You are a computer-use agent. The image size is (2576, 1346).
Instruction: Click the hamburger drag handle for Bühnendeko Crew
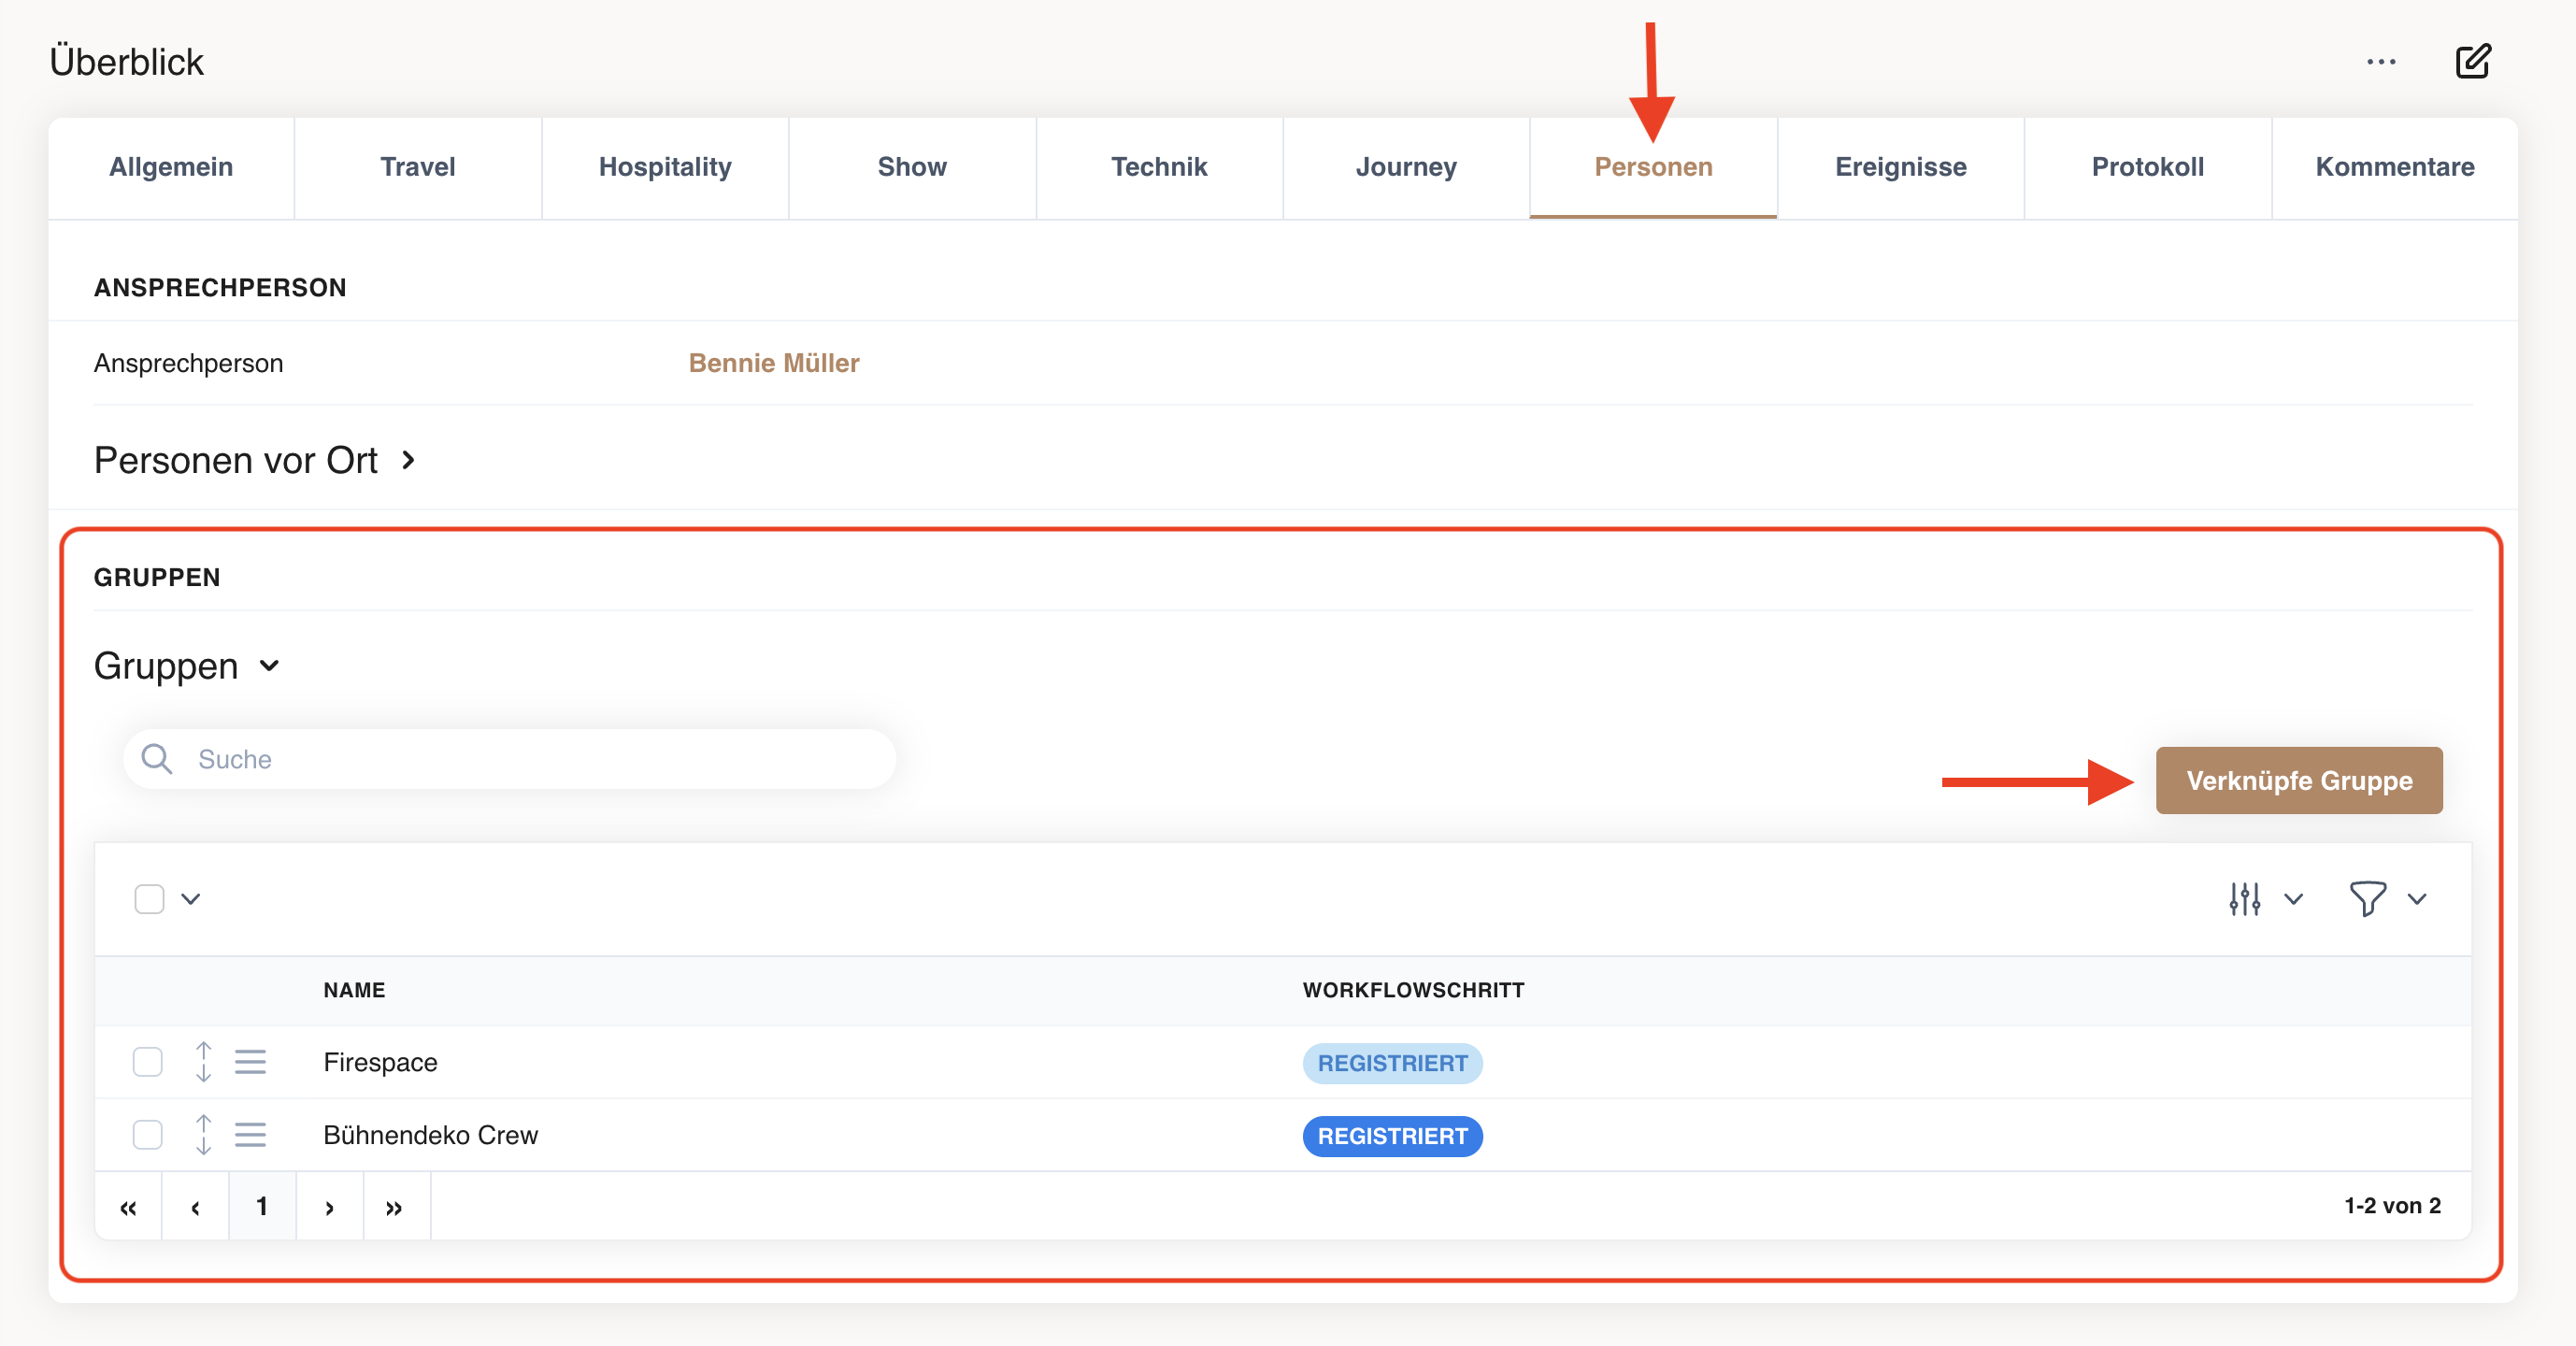click(250, 1135)
